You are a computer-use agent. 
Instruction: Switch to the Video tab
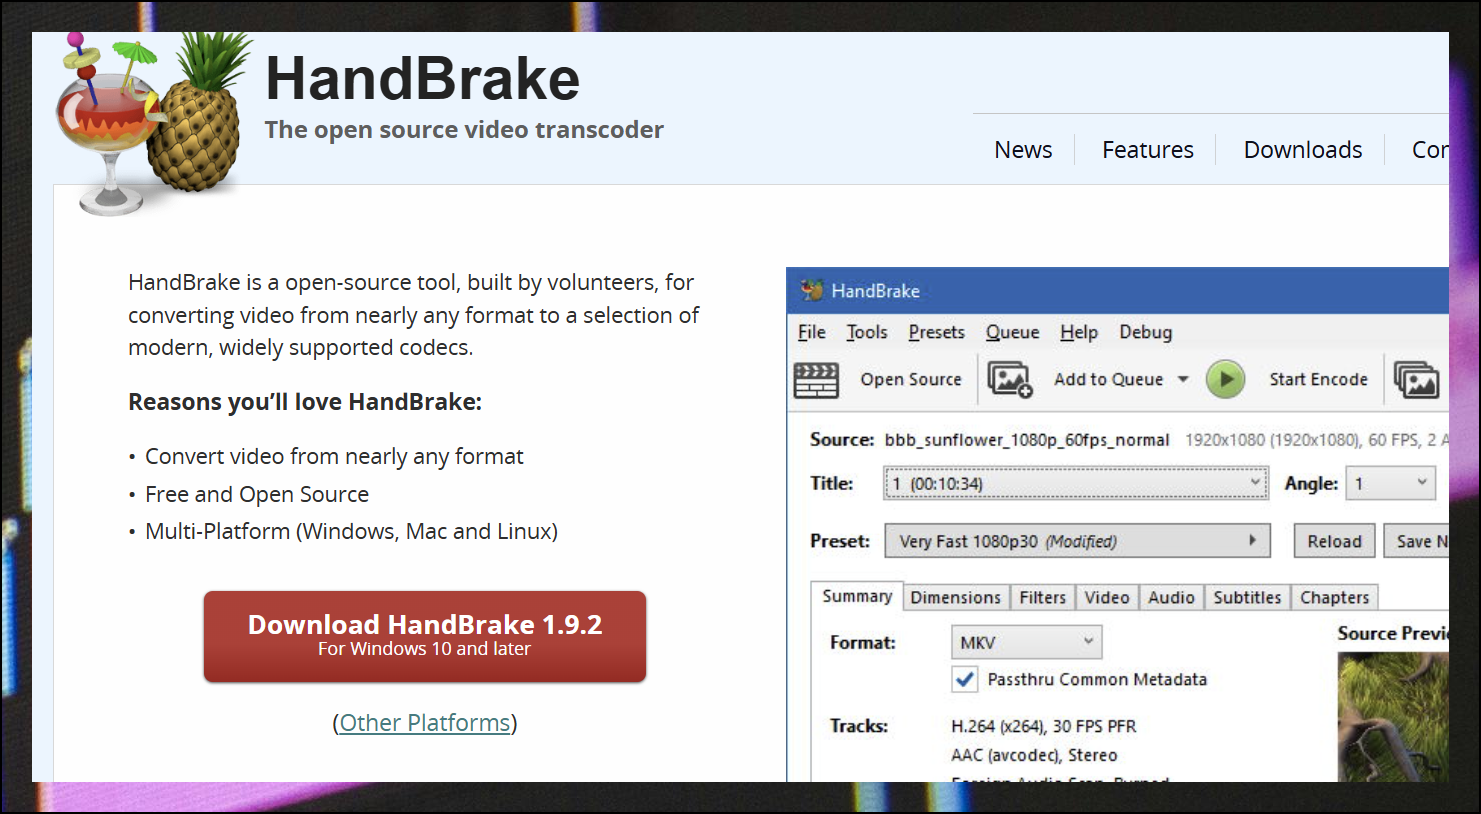pyautogui.click(x=1107, y=597)
